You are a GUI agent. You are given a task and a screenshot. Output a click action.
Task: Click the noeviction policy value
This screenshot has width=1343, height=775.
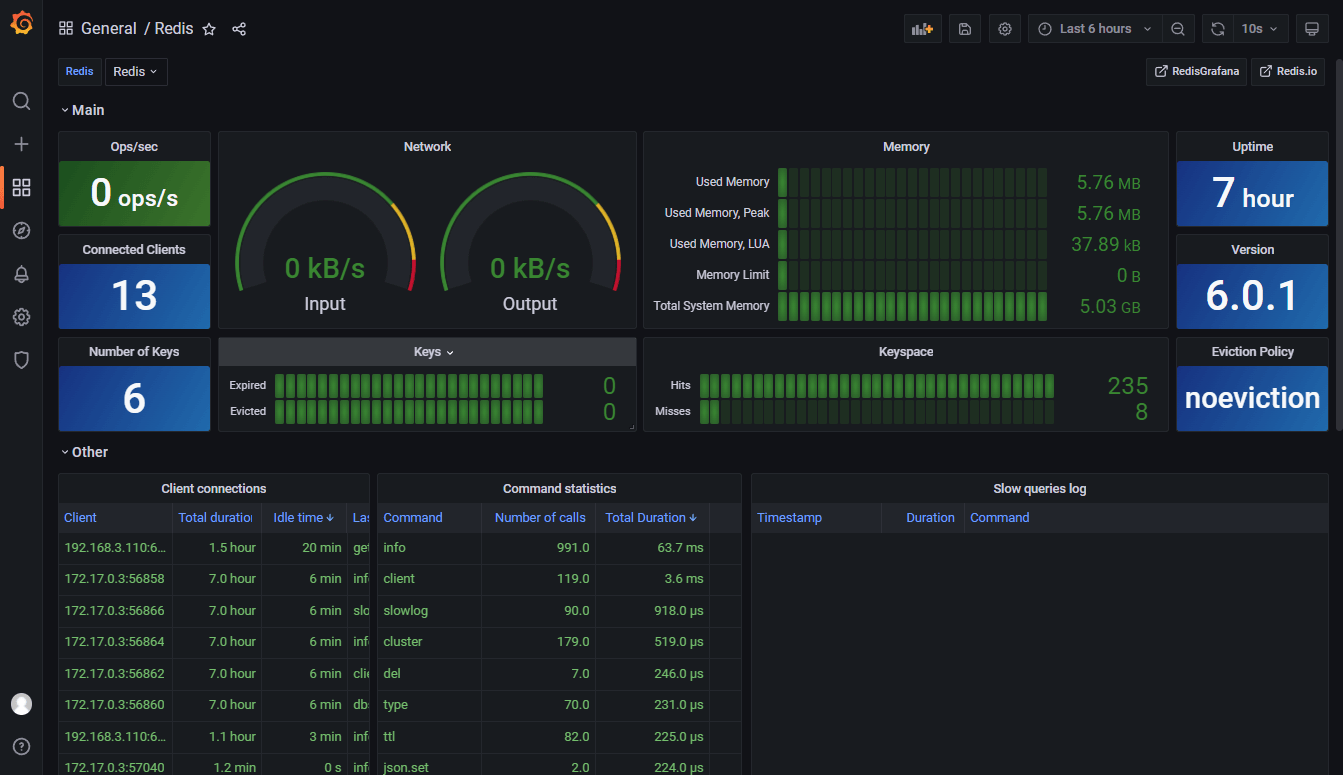pyautogui.click(x=1252, y=398)
